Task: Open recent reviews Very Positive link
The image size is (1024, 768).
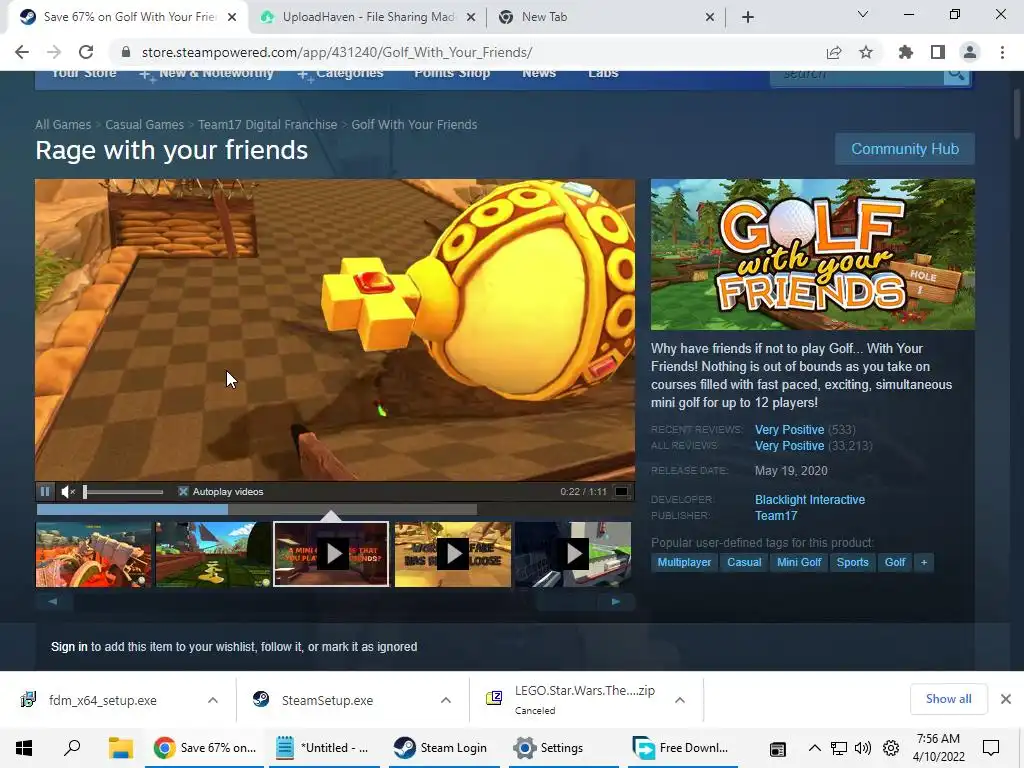Action: click(789, 430)
